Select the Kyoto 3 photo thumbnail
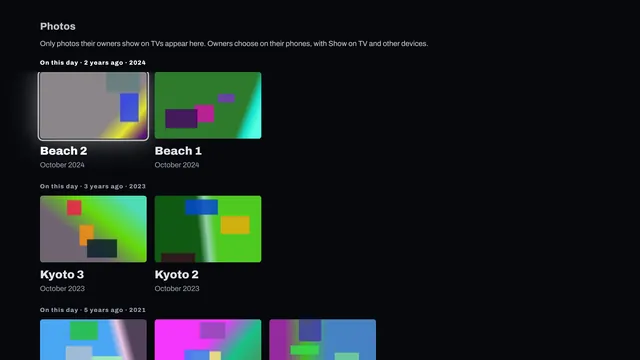 click(x=93, y=229)
